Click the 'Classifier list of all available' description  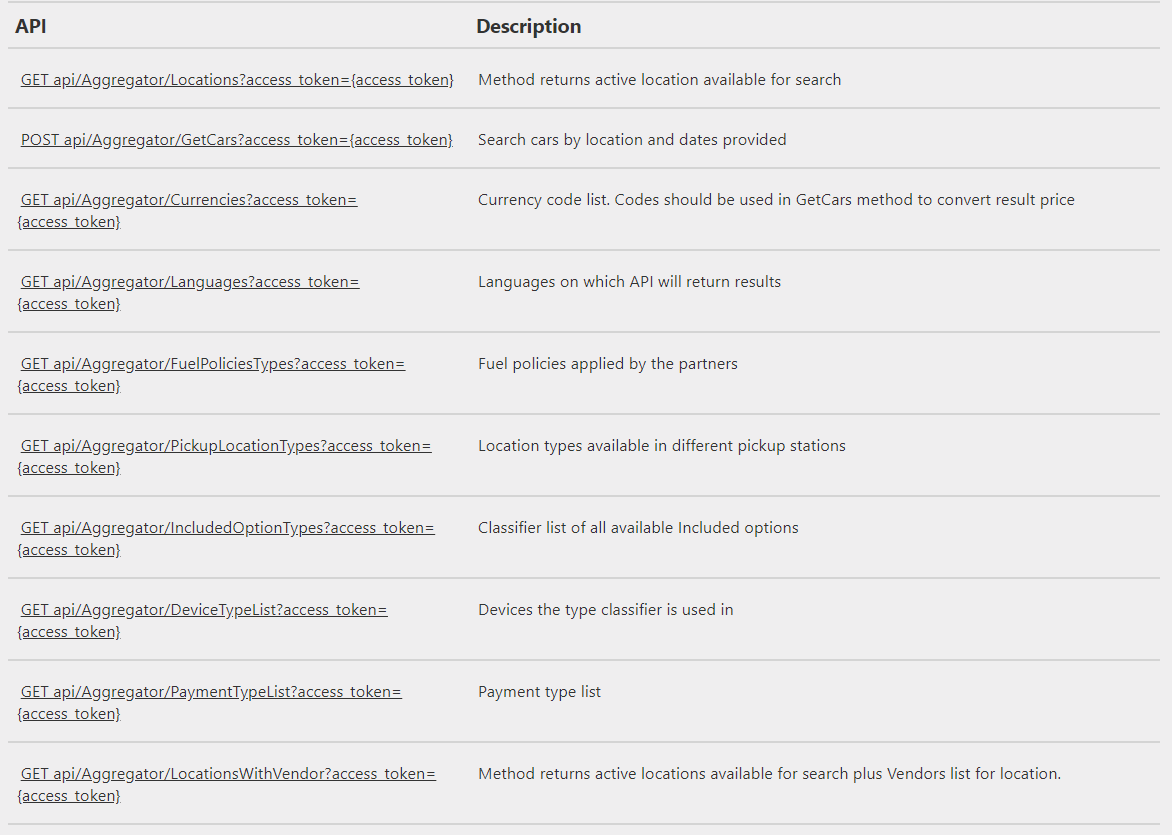(x=638, y=528)
